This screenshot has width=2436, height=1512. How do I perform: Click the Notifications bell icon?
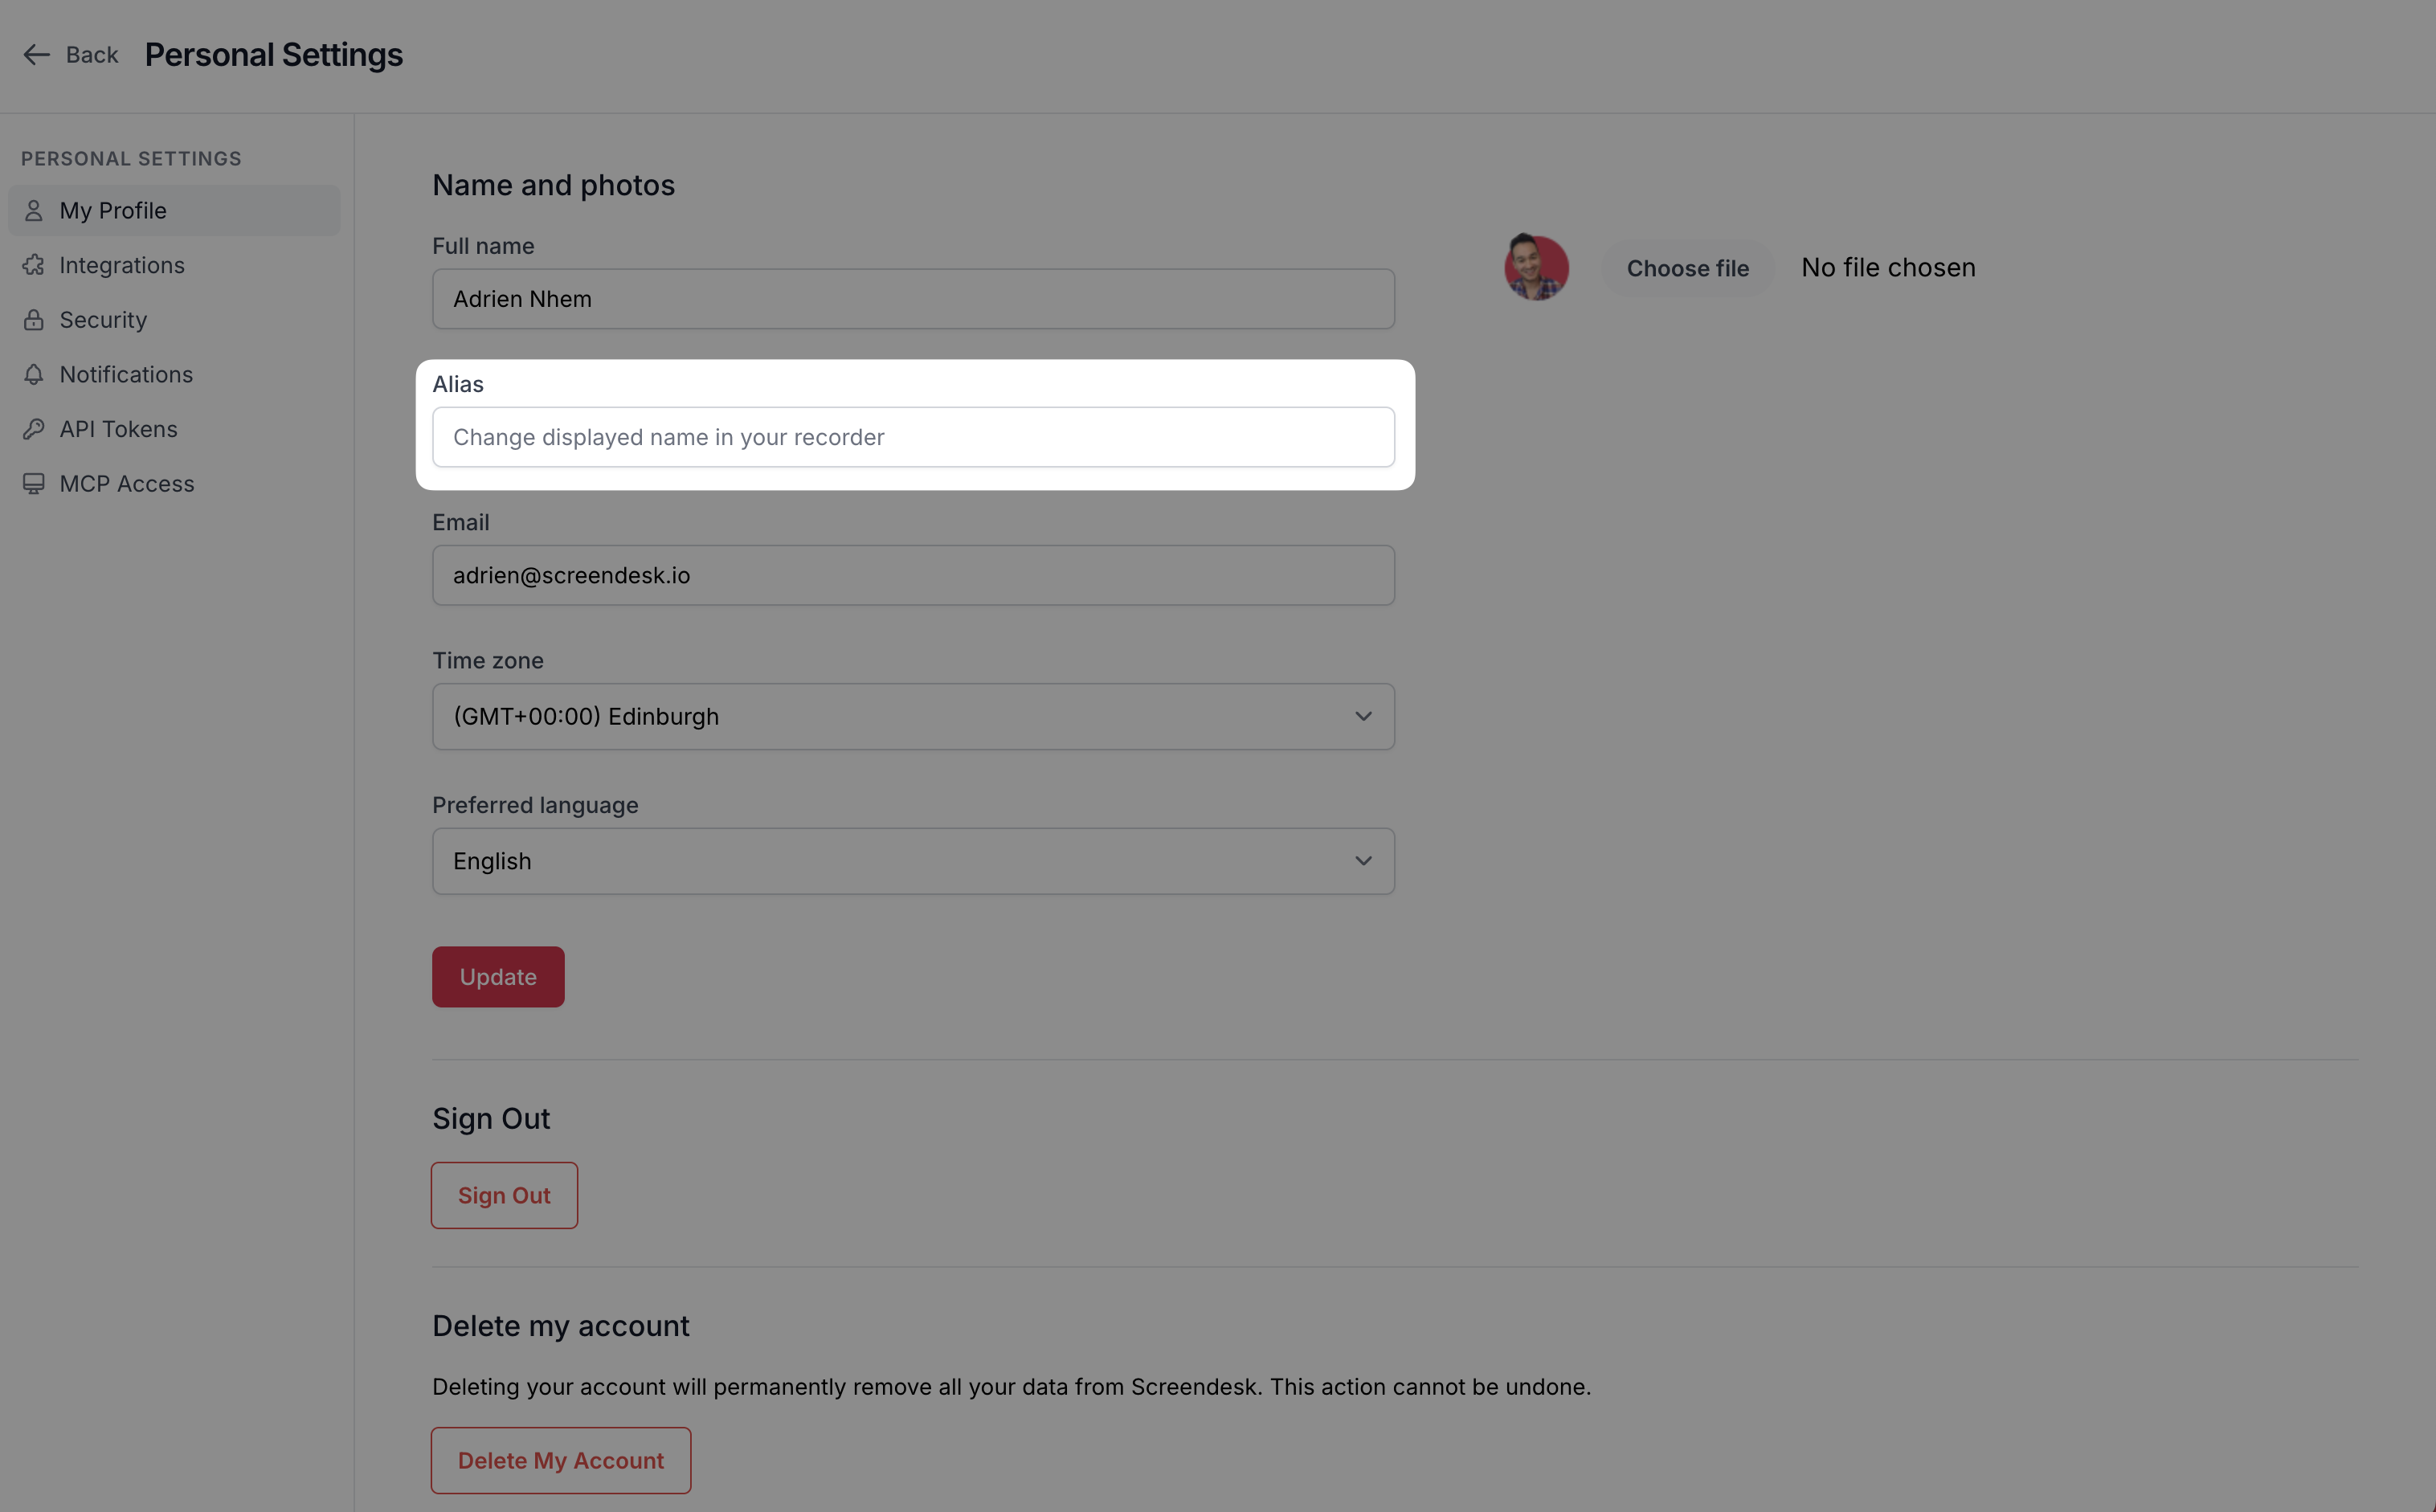(34, 375)
